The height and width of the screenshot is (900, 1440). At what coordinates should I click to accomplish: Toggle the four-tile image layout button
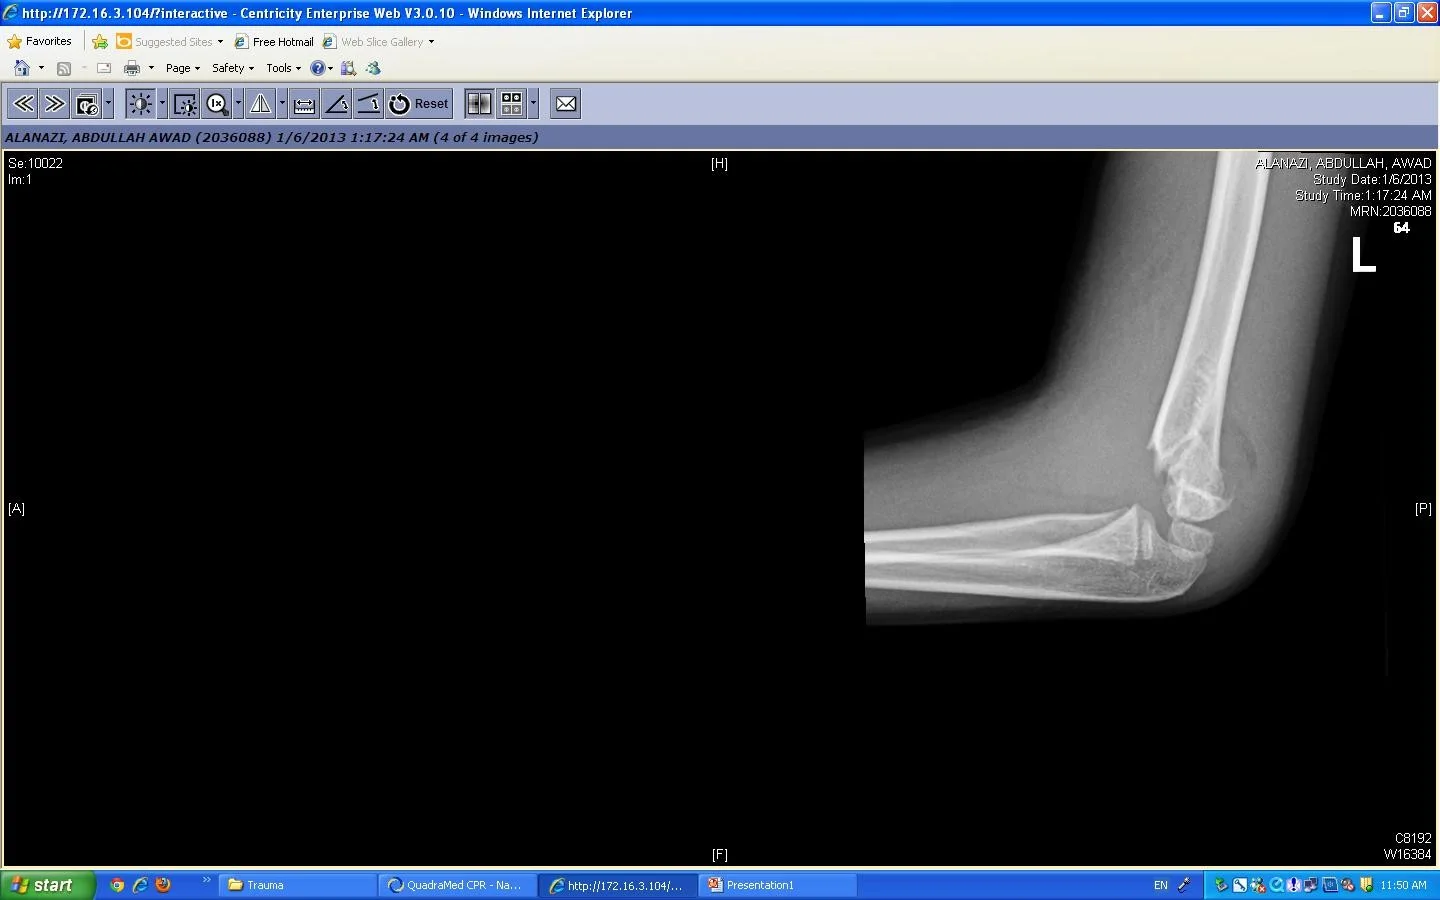tap(512, 104)
